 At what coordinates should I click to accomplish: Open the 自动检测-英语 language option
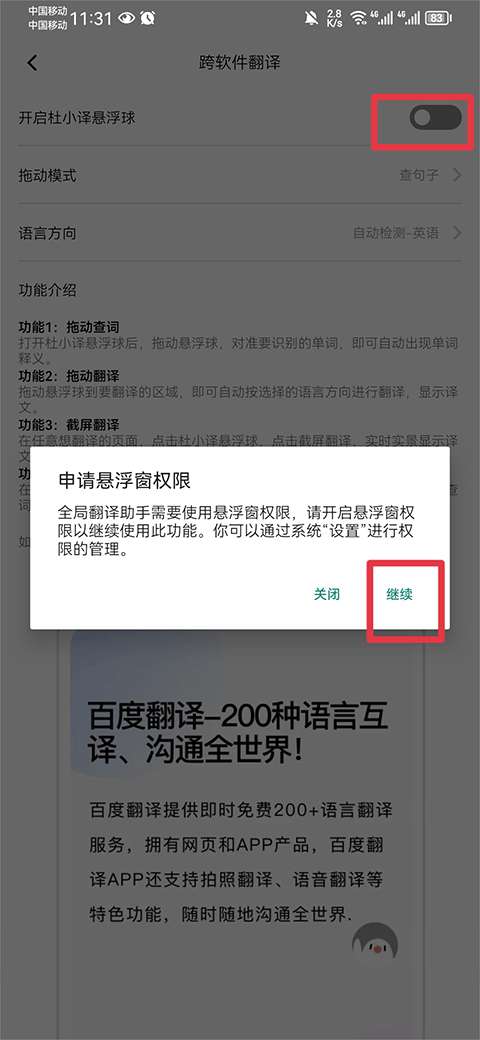point(396,233)
